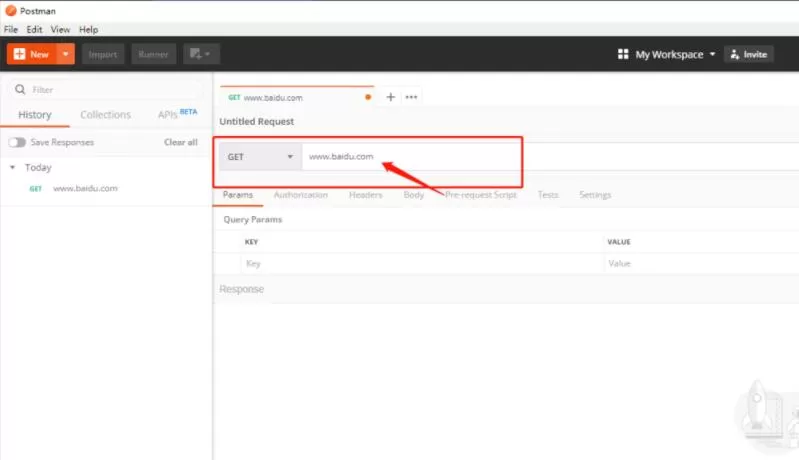Viewport: 799px width, 460px height.
Task: Toggle the Save Responses switch
Action: click(17, 142)
